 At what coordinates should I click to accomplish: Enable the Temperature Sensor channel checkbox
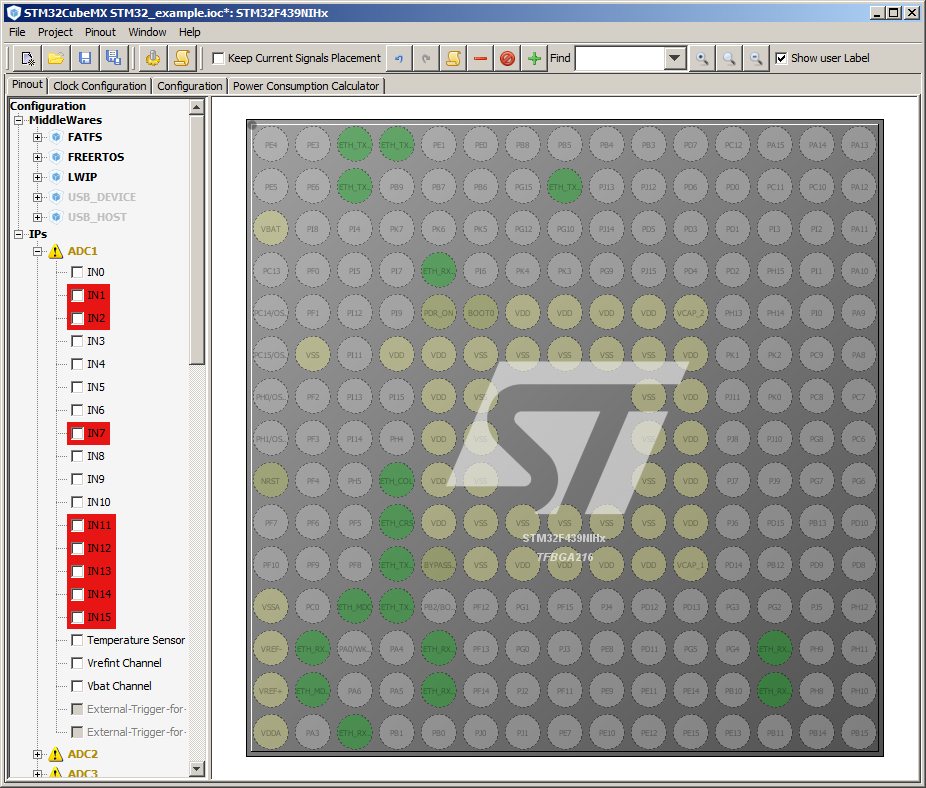point(77,640)
